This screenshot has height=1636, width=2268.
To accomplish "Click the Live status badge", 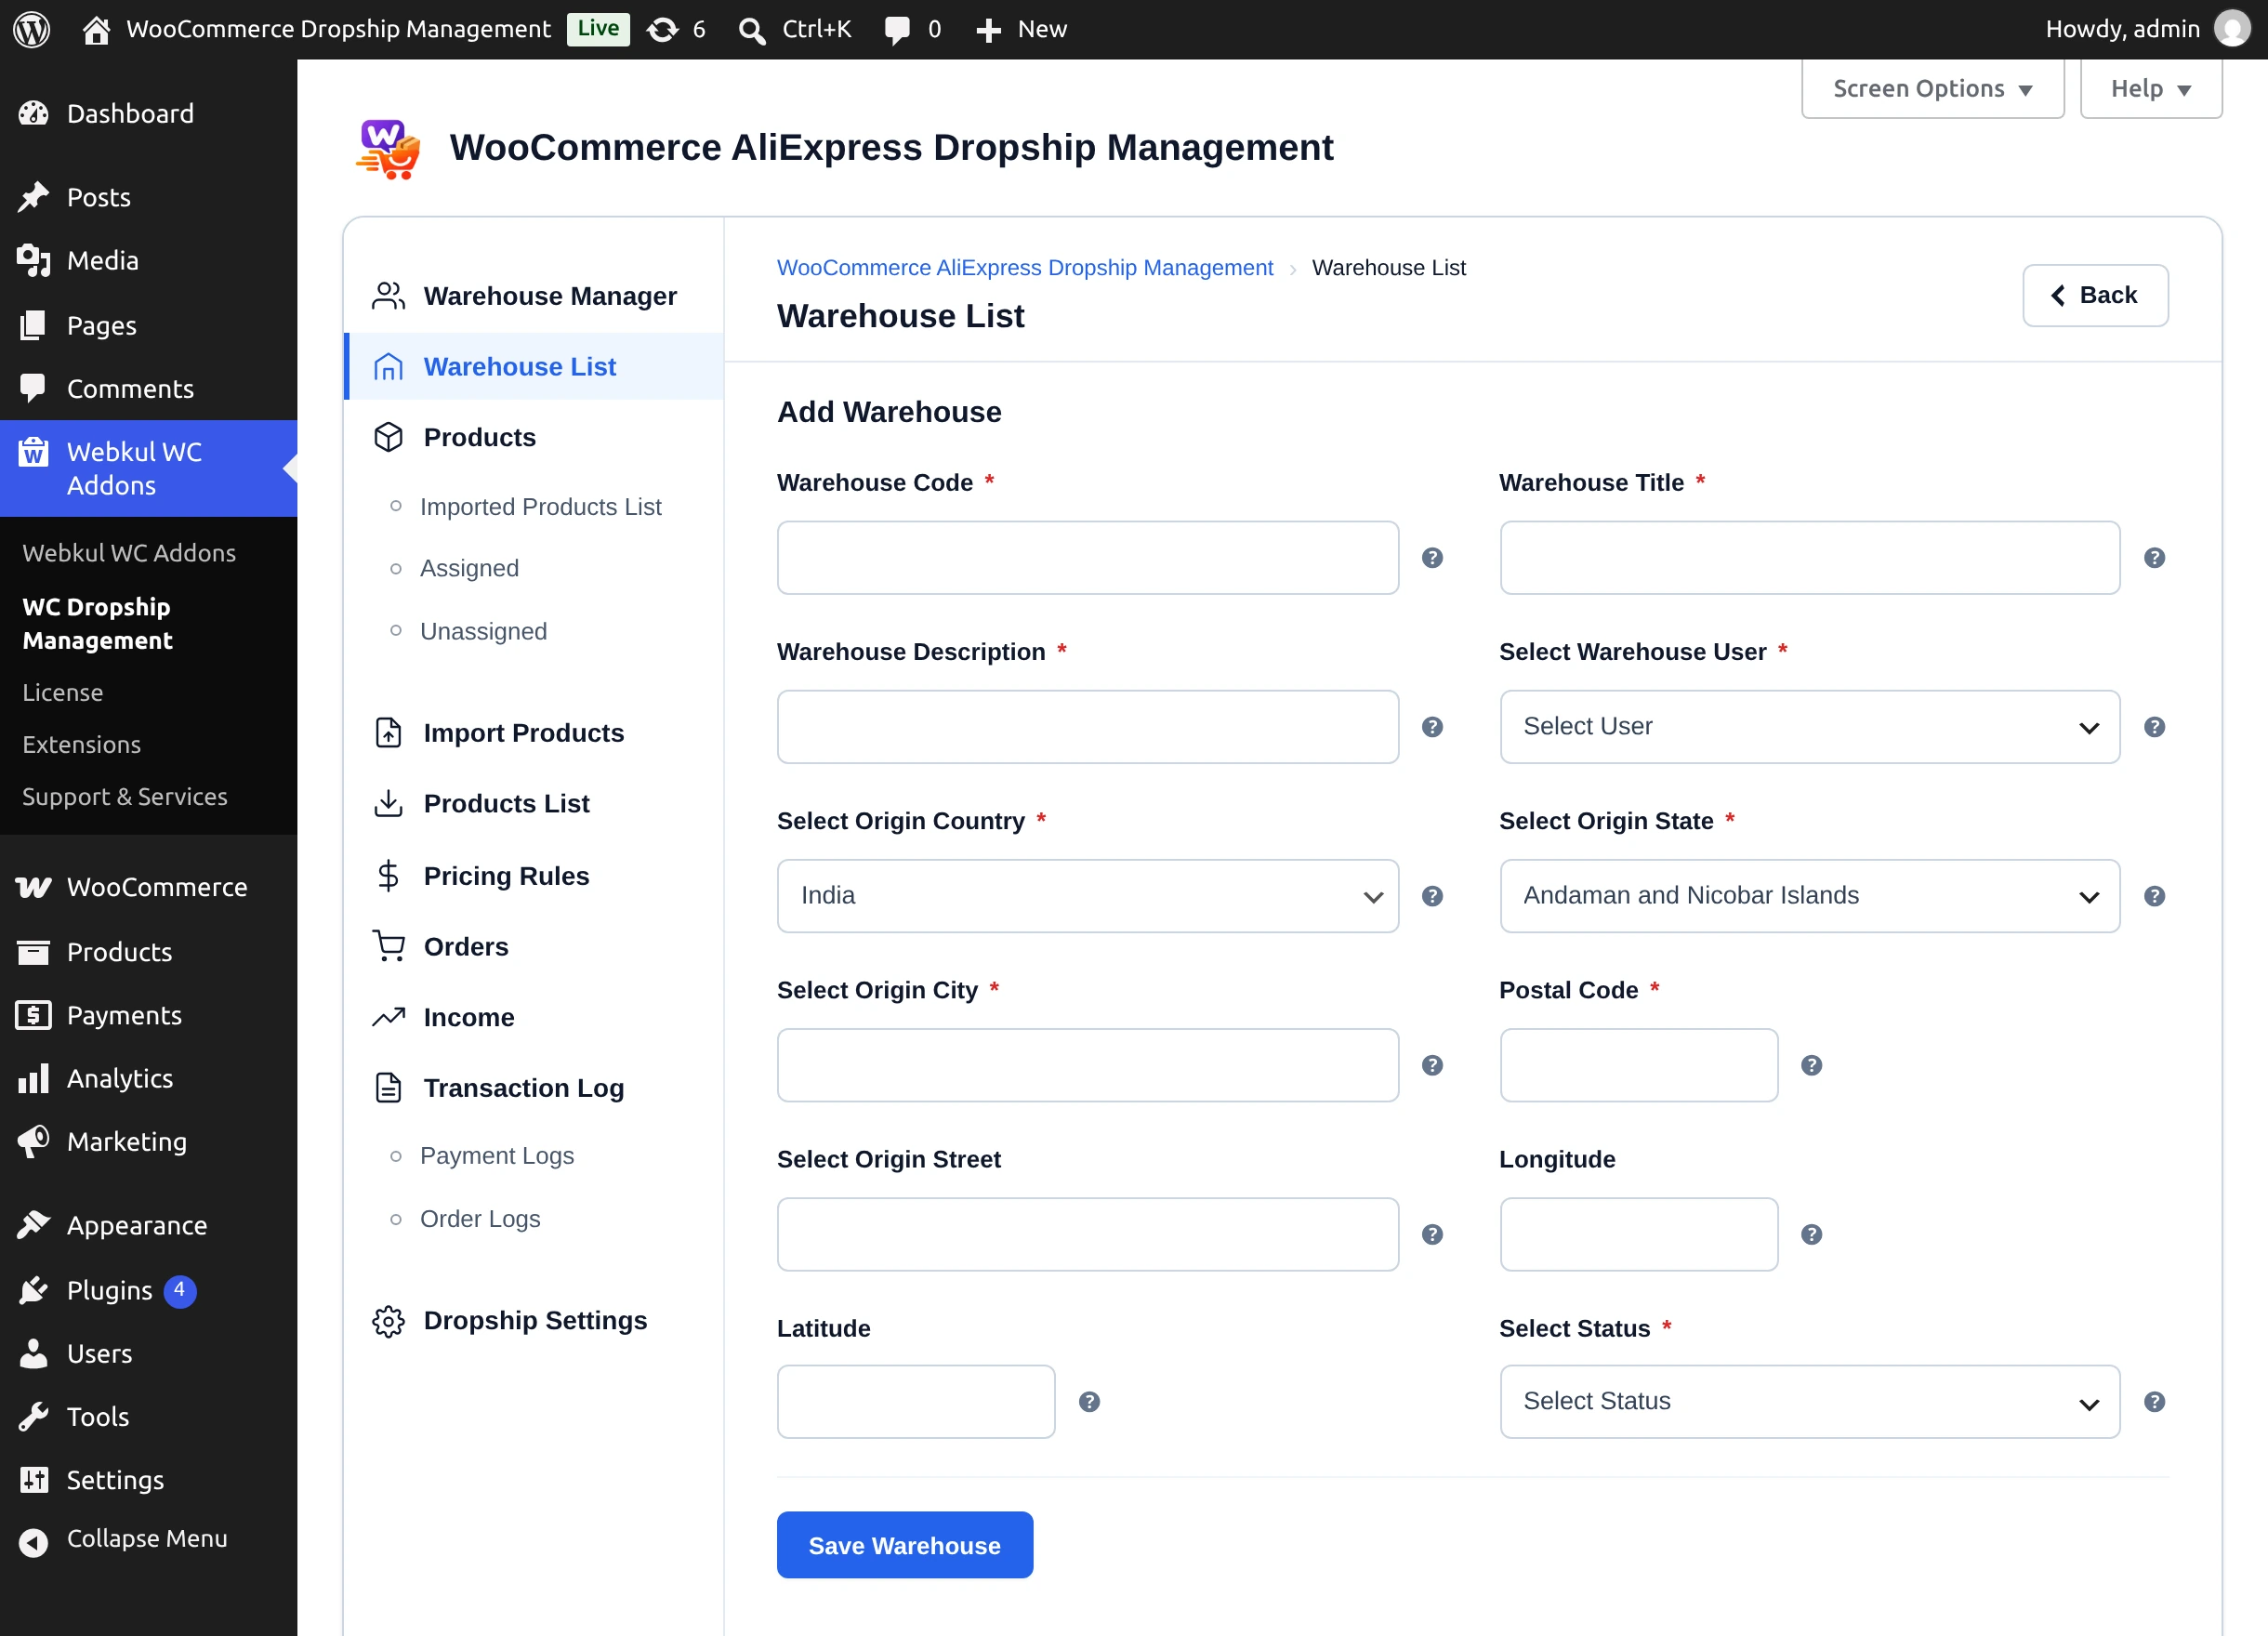I will (x=598, y=28).
